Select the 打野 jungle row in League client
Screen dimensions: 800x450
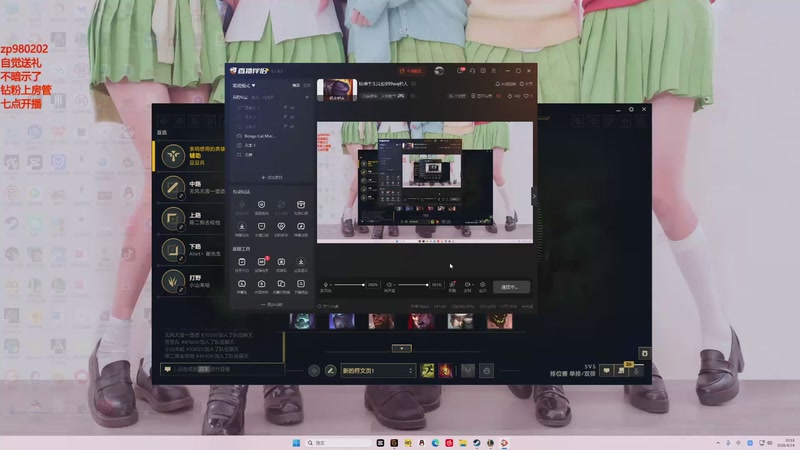[189, 281]
